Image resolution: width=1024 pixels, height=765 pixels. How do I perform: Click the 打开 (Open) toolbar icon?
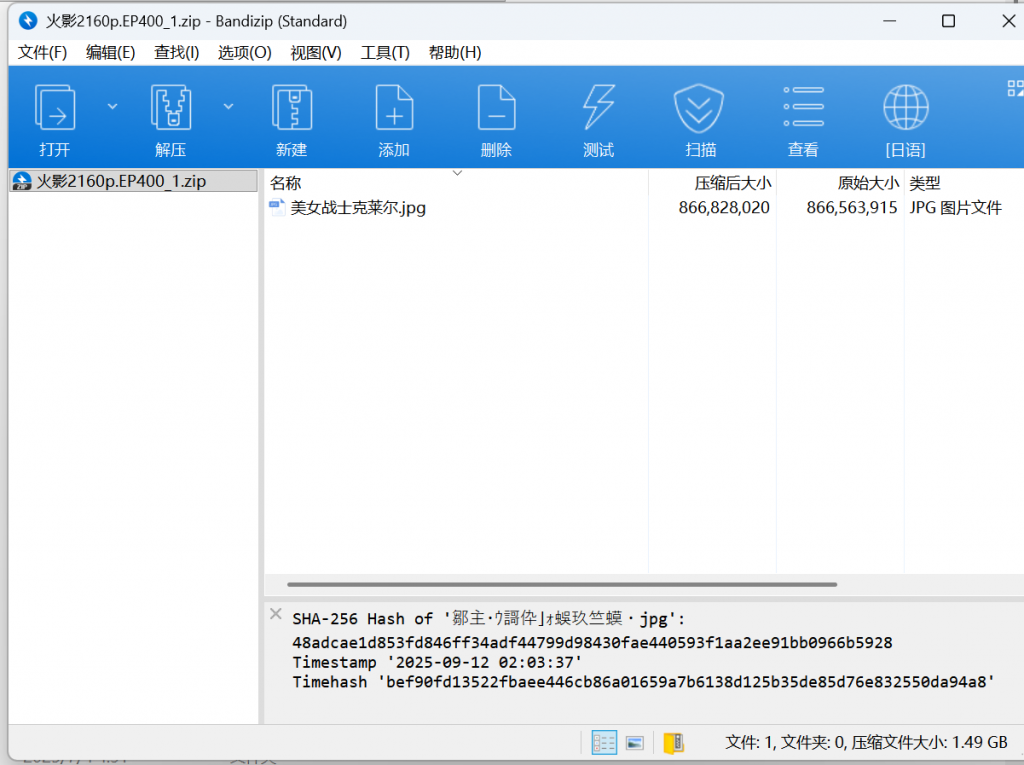coord(55,108)
